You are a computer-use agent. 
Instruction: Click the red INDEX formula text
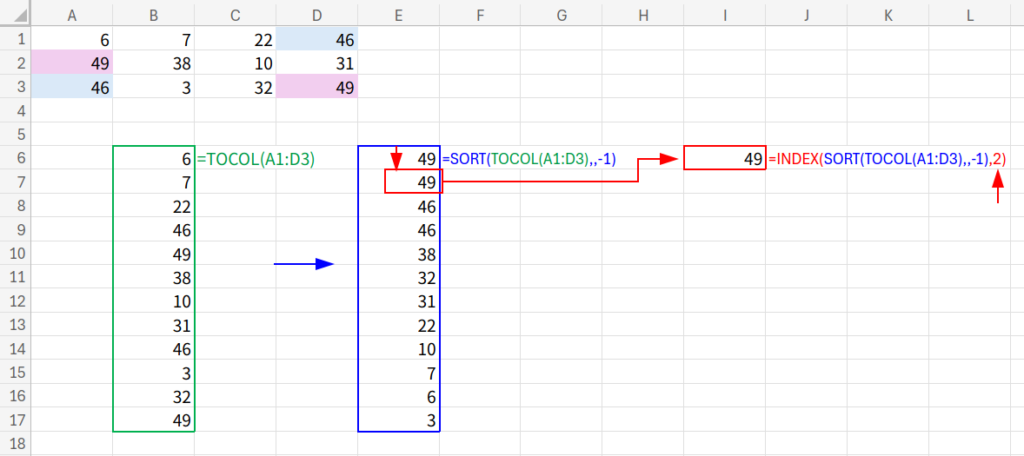click(x=887, y=159)
